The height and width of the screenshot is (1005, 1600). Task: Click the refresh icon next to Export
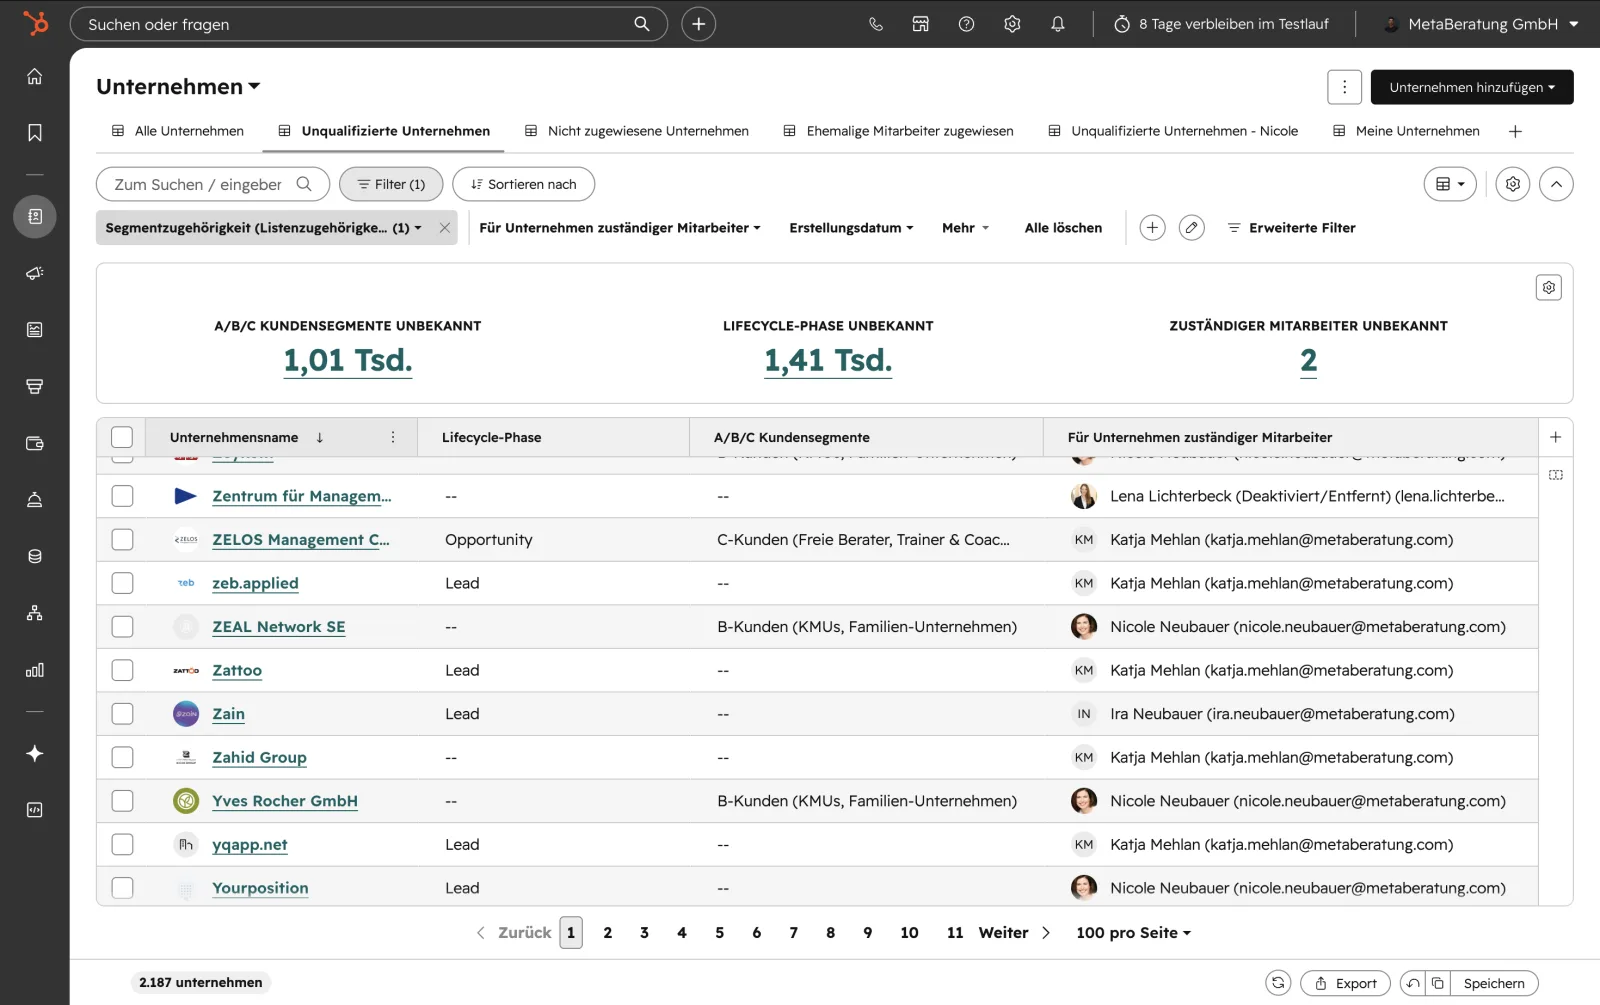pos(1278,983)
